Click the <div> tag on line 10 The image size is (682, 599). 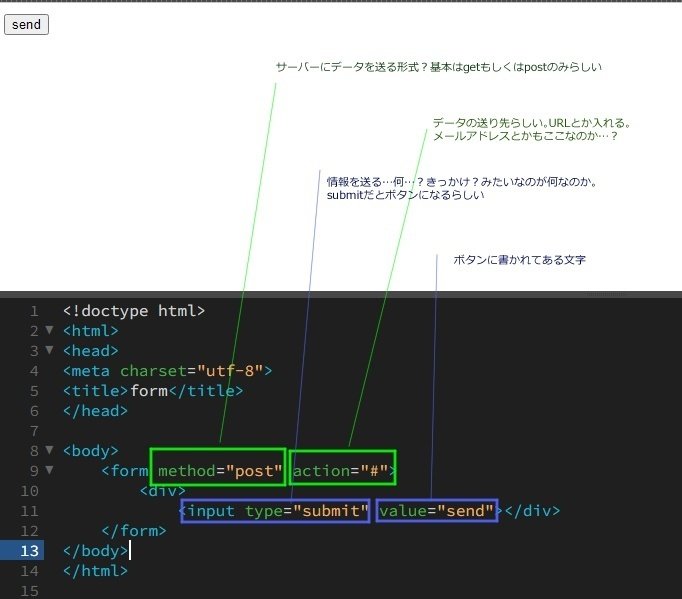pyautogui.click(x=163, y=491)
